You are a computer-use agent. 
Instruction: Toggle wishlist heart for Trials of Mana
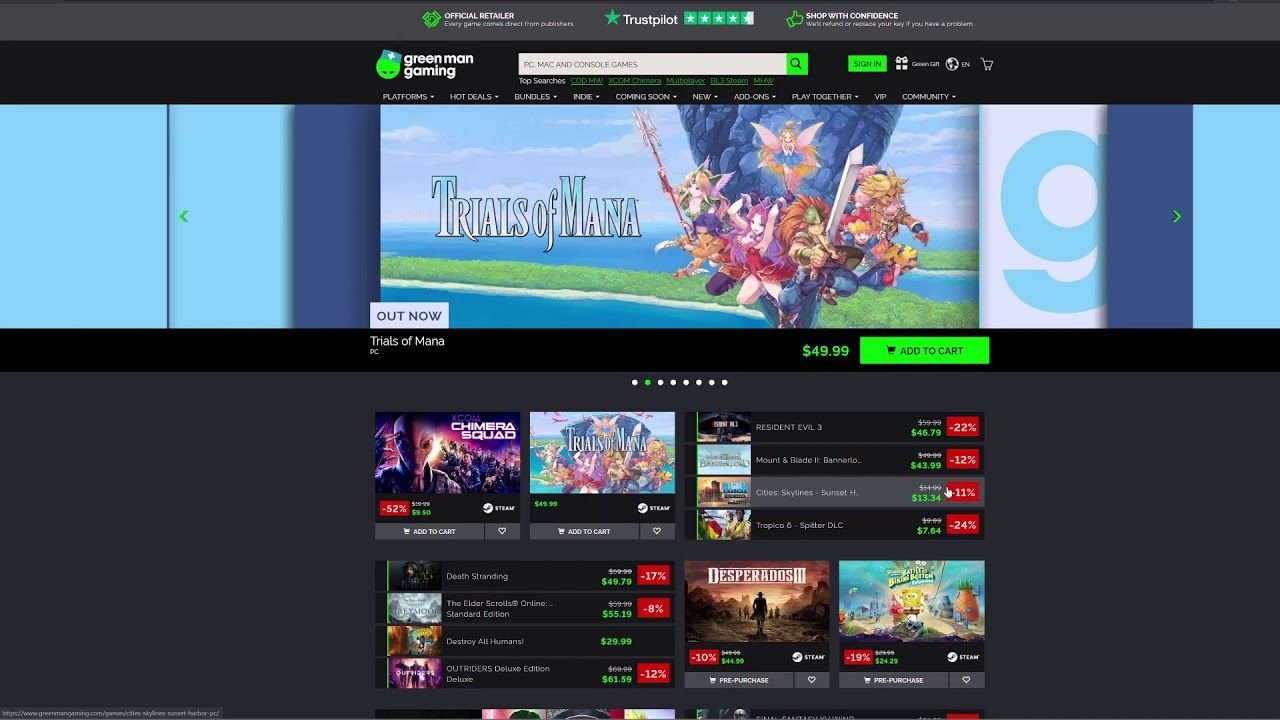657,531
